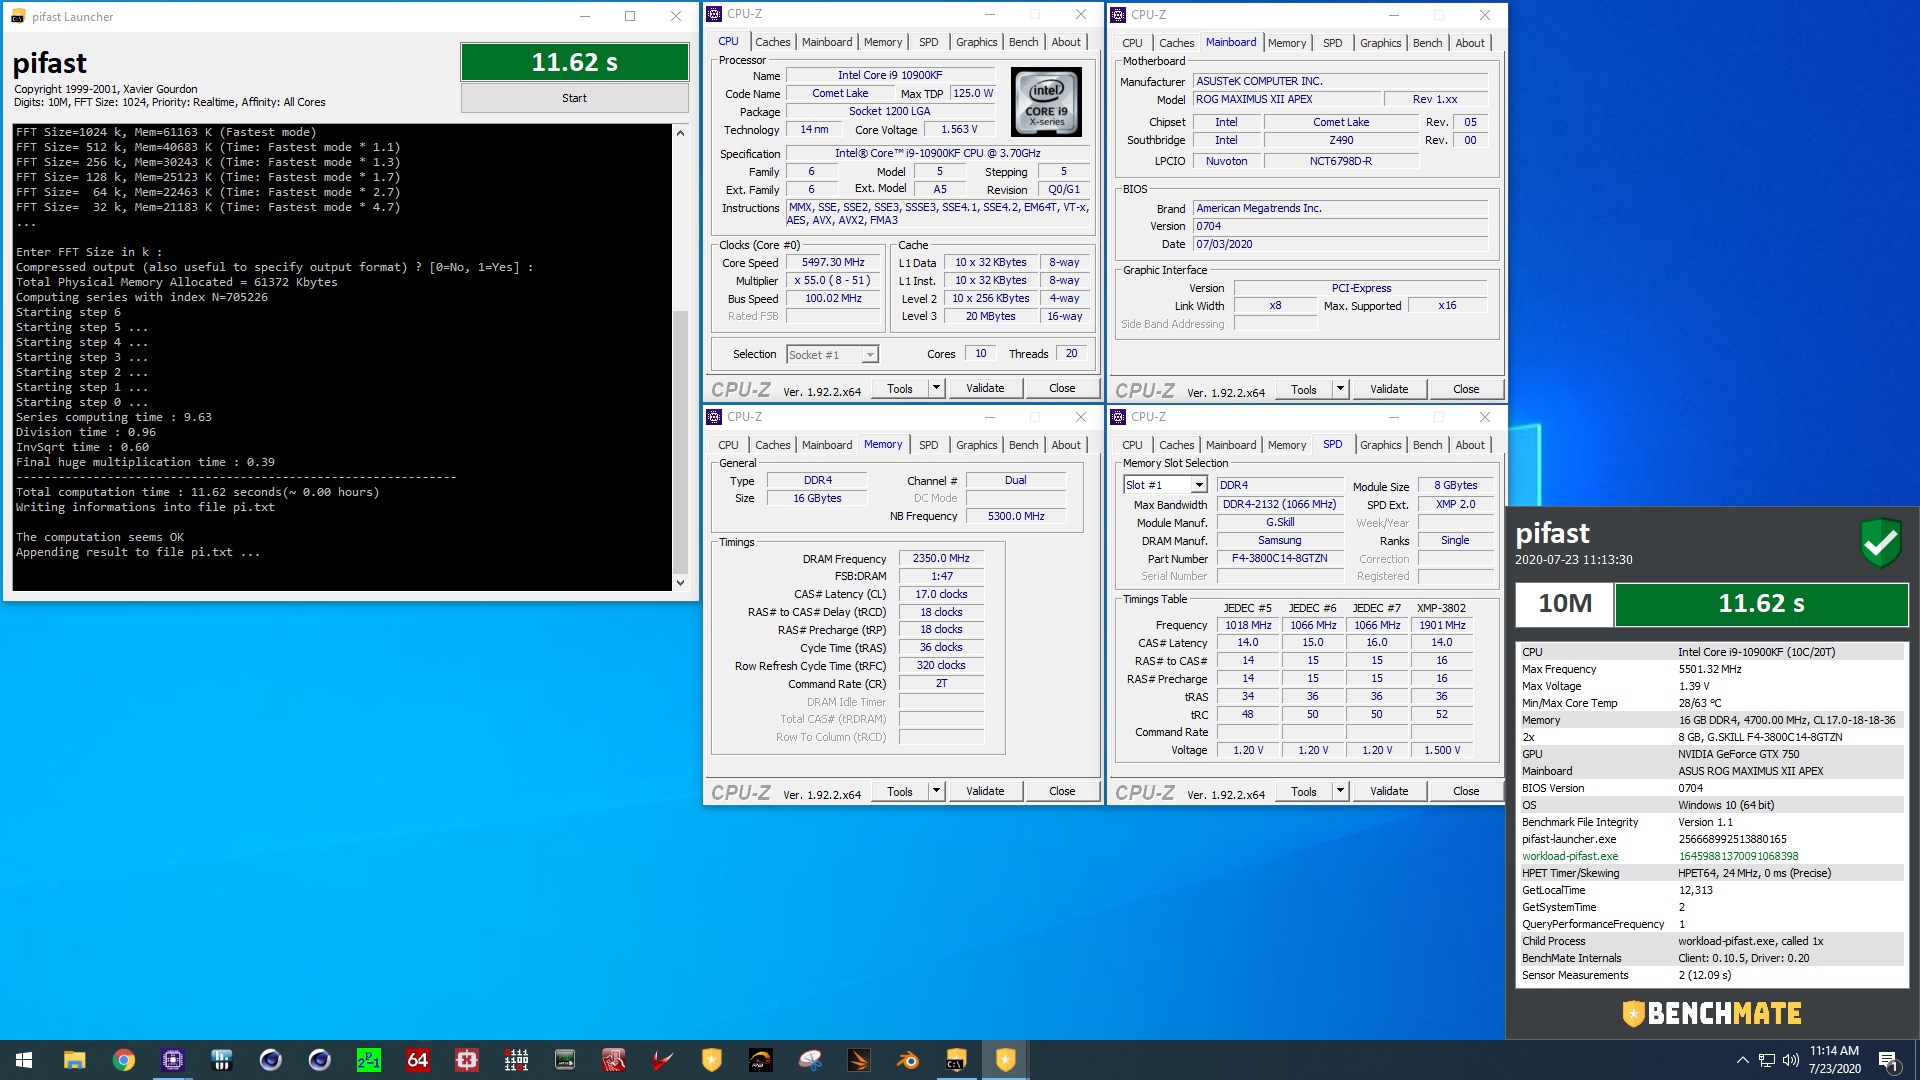Open SPD tab in the CPU-Z Memory window
This screenshot has width=1920, height=1080.
(929, 445)
